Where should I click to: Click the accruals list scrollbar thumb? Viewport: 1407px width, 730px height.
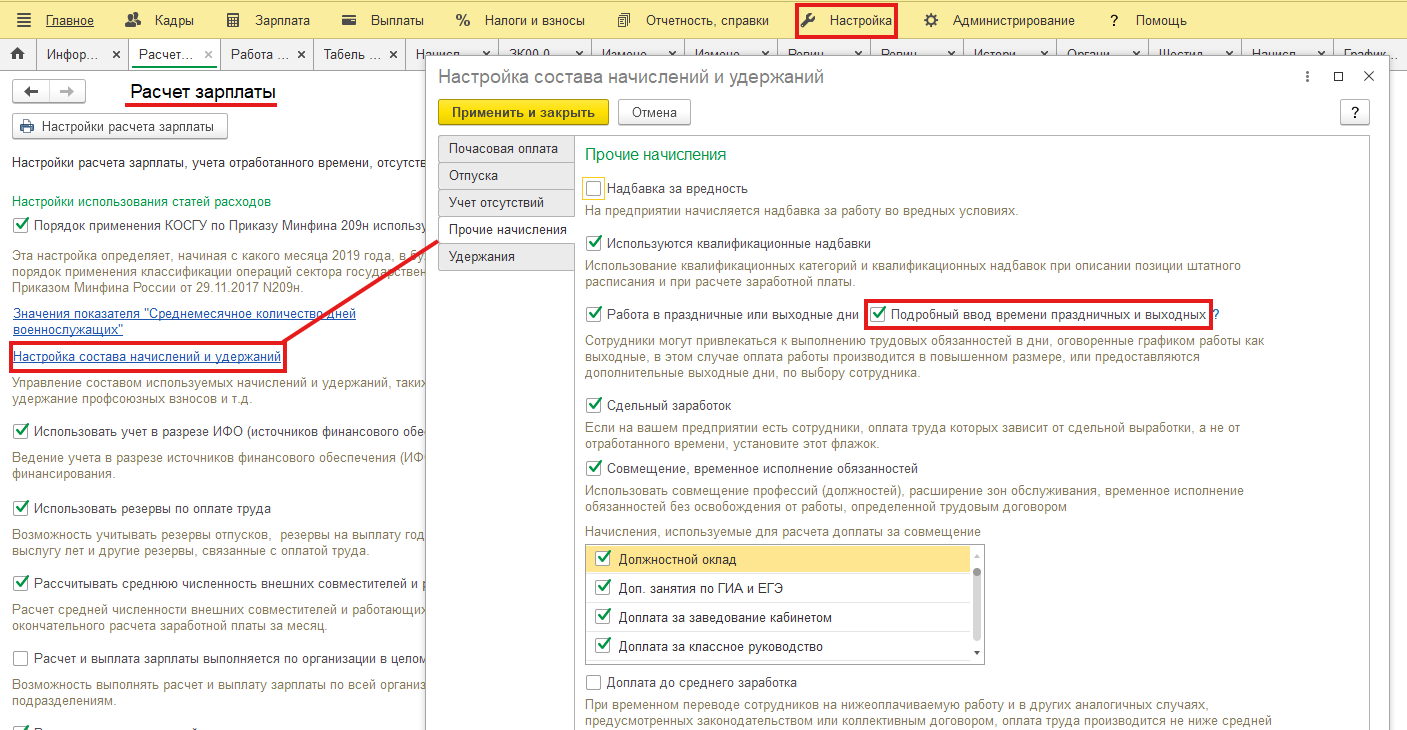pos(977,604)
